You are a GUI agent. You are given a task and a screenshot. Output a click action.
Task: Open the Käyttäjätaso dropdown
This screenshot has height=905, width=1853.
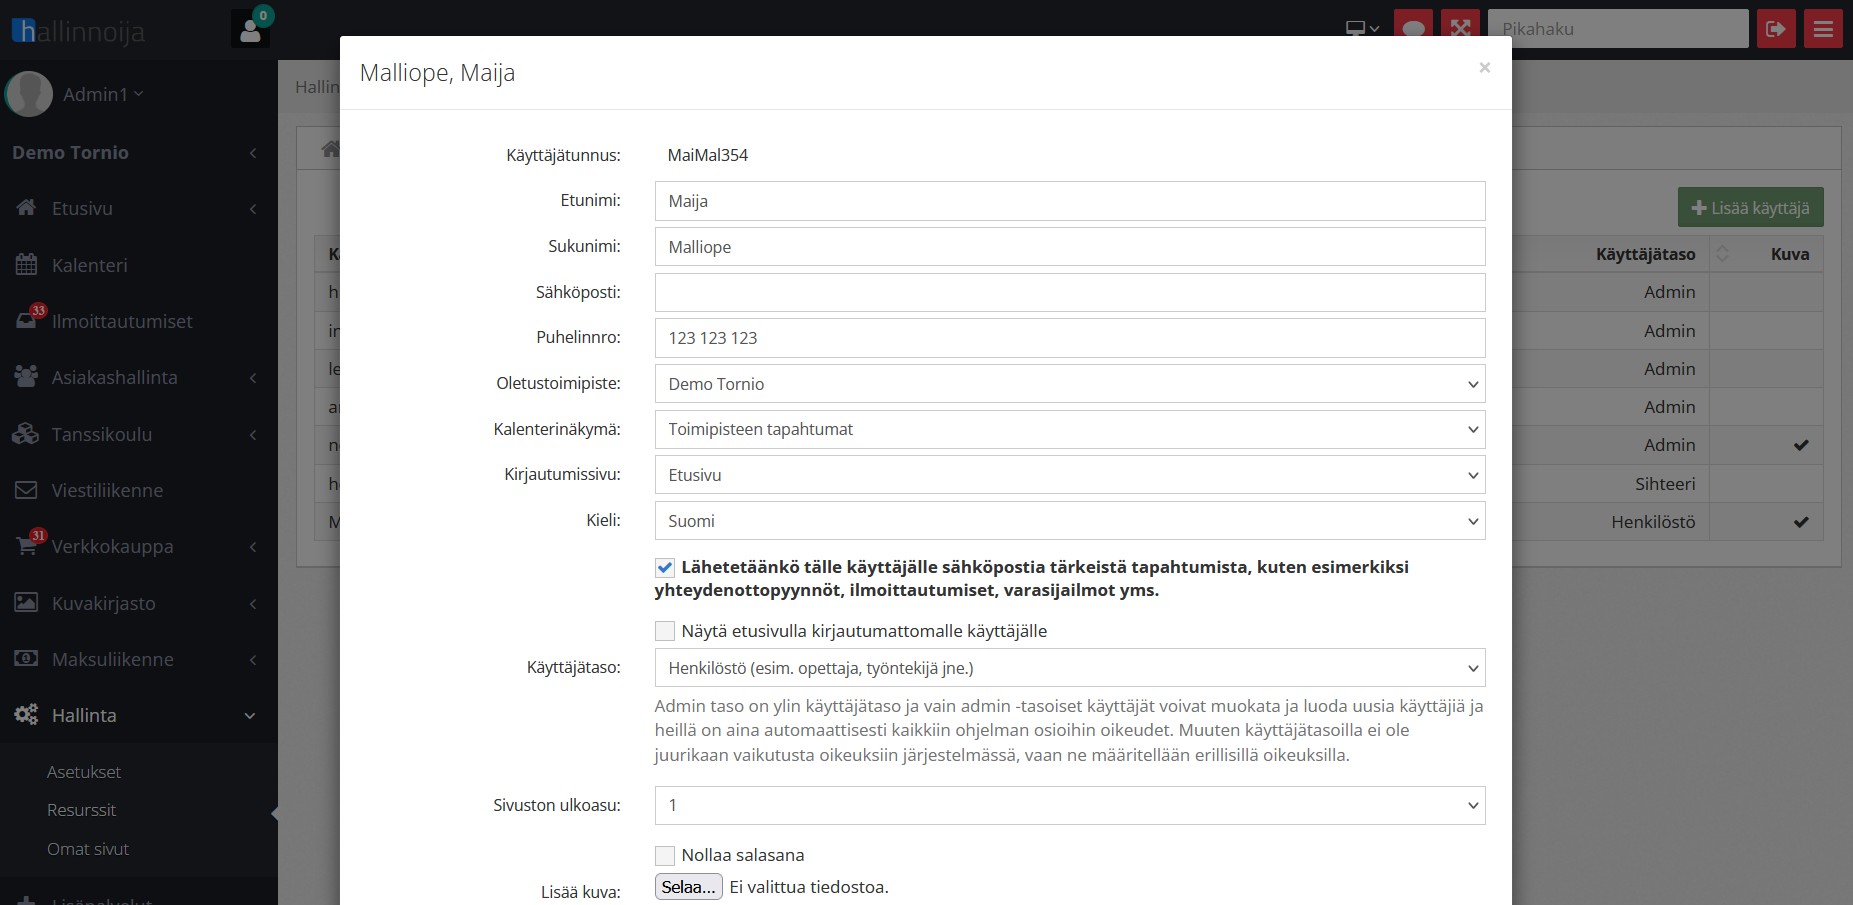[x=1069, y=668]
